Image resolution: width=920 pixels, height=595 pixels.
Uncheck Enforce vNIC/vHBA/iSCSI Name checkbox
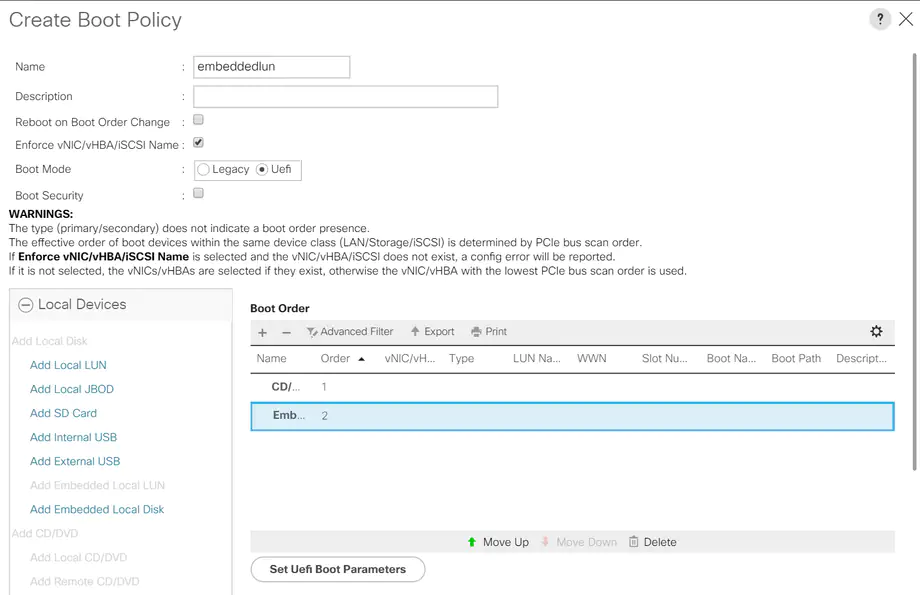(x=198, y=143)
